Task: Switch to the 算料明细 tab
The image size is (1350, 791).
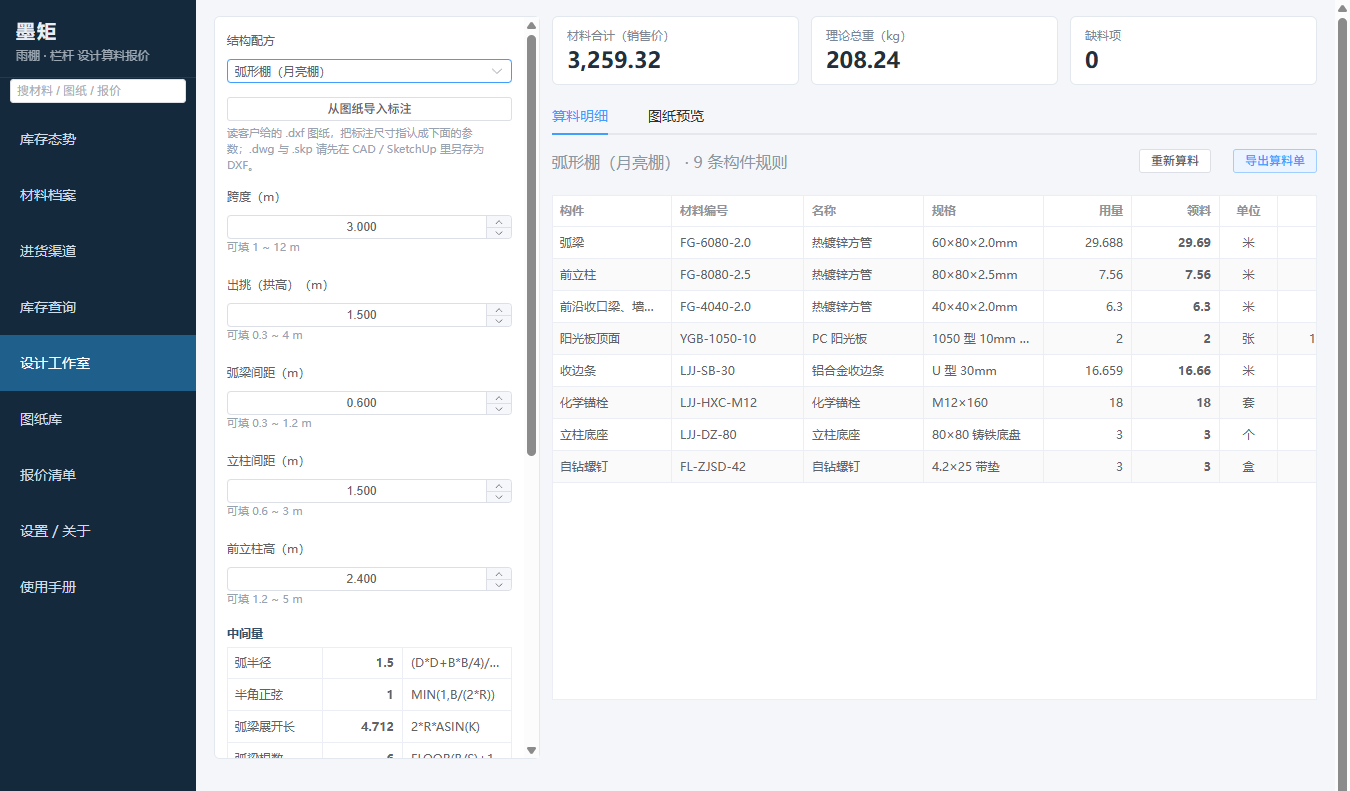Action: click(x=580, y=116)
